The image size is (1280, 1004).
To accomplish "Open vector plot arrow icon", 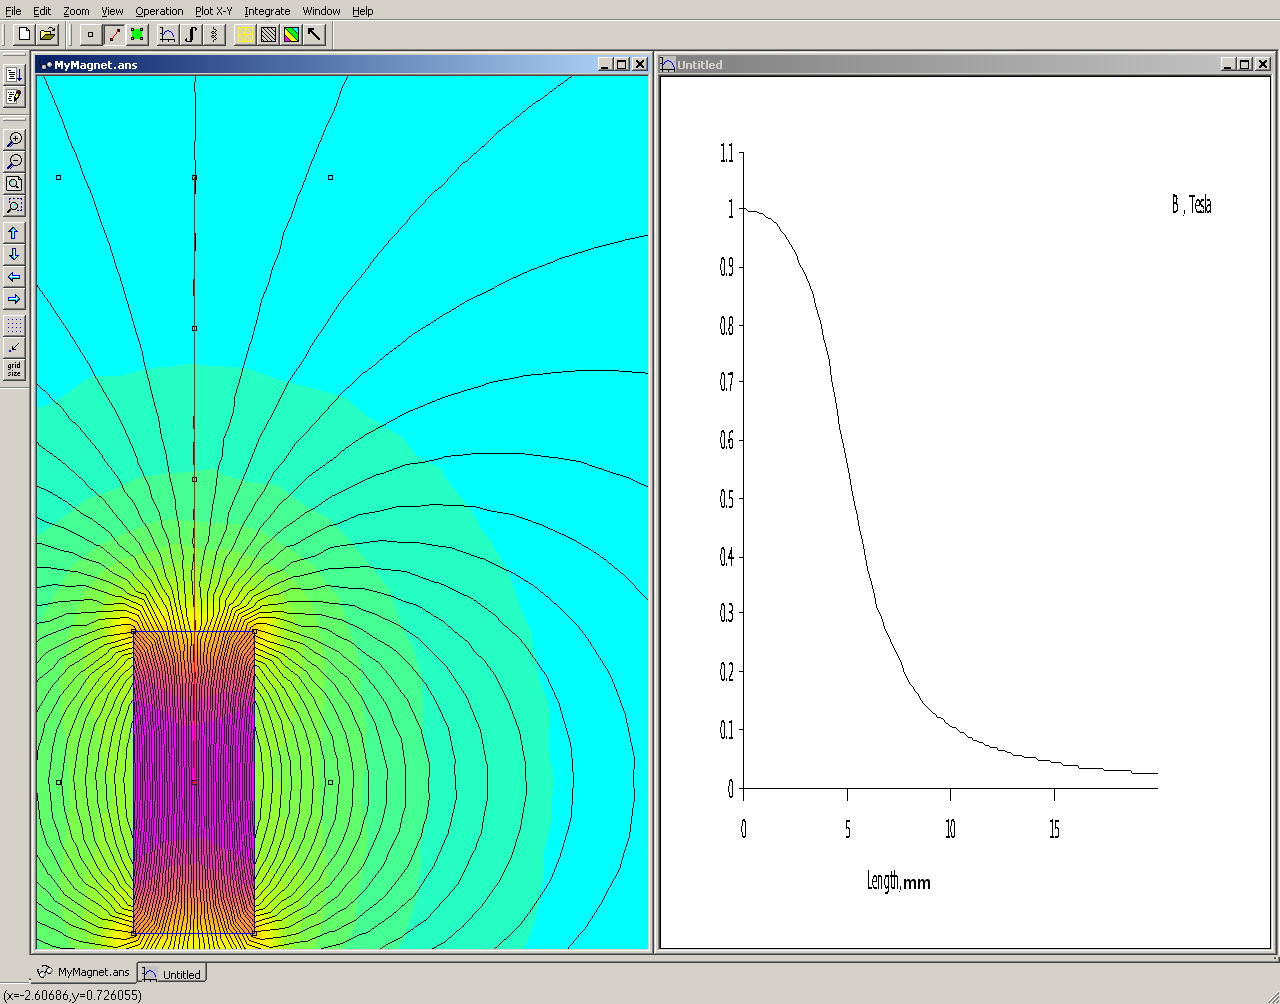I will coord(314,34).
